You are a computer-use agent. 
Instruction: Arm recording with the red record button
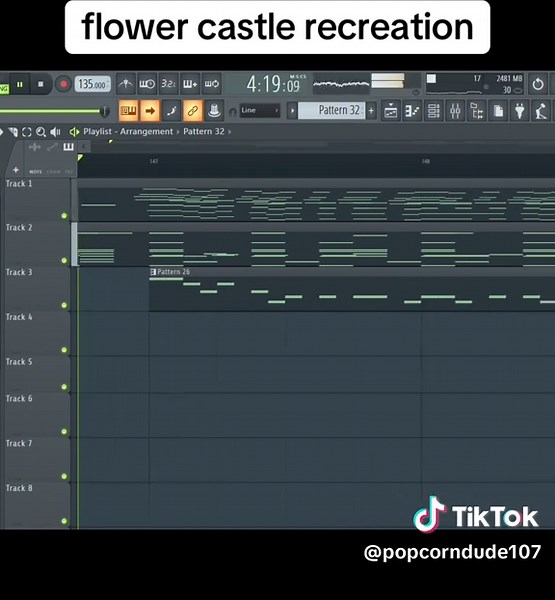click(x=64, y=85)
